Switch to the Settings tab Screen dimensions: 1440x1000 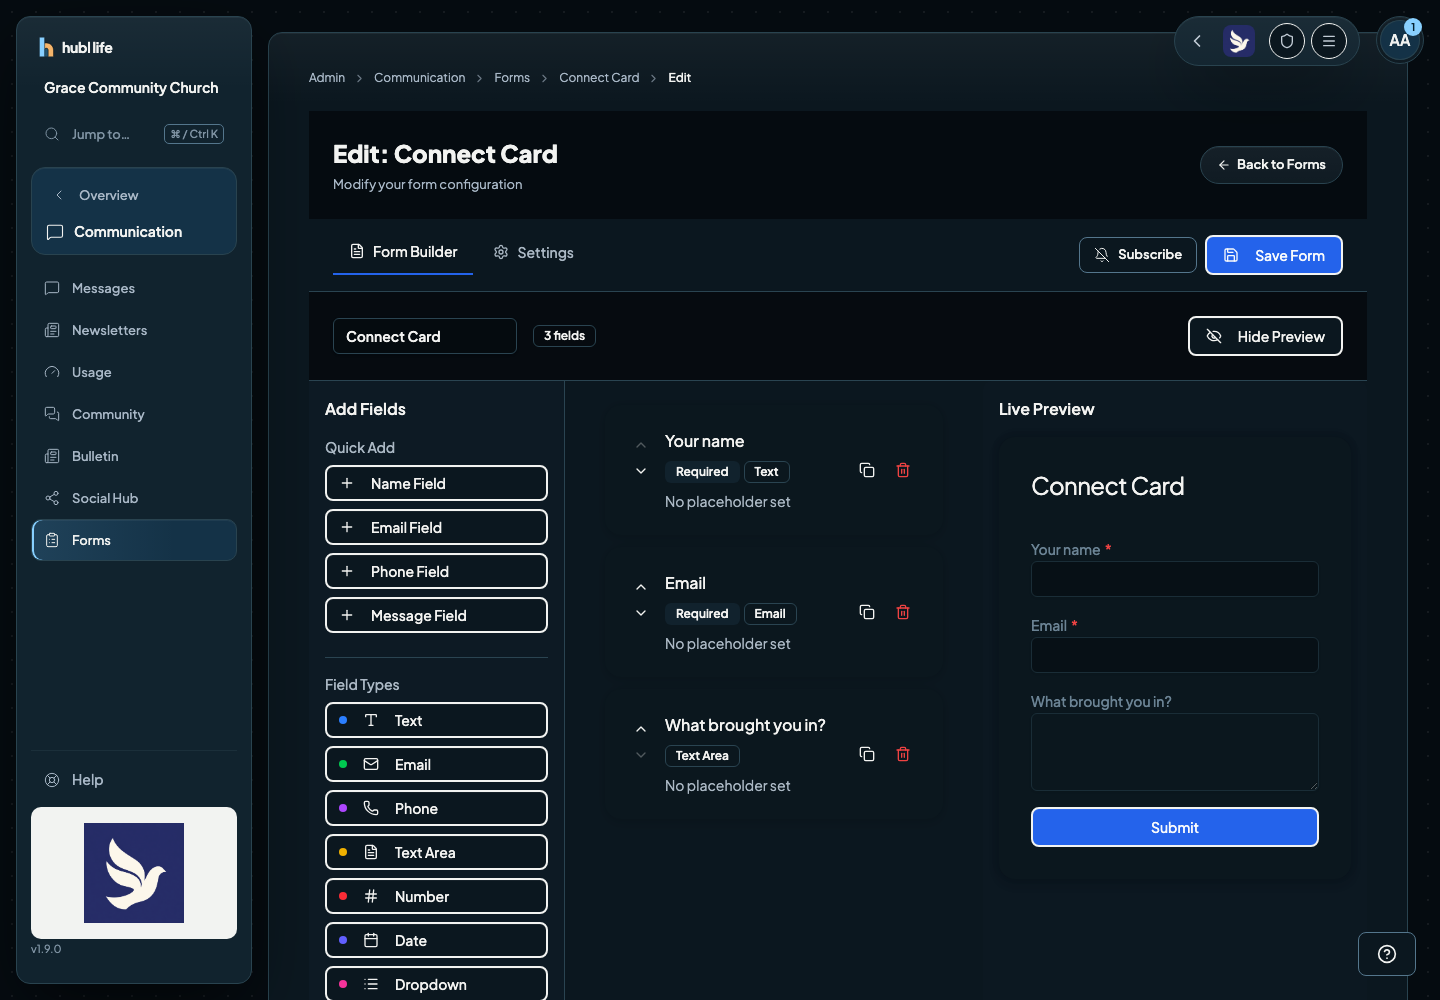533,253
